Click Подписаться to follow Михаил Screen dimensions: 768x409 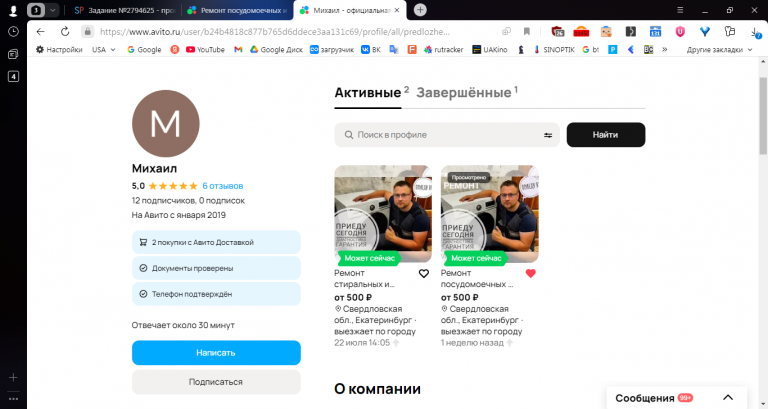pos(216,382)
